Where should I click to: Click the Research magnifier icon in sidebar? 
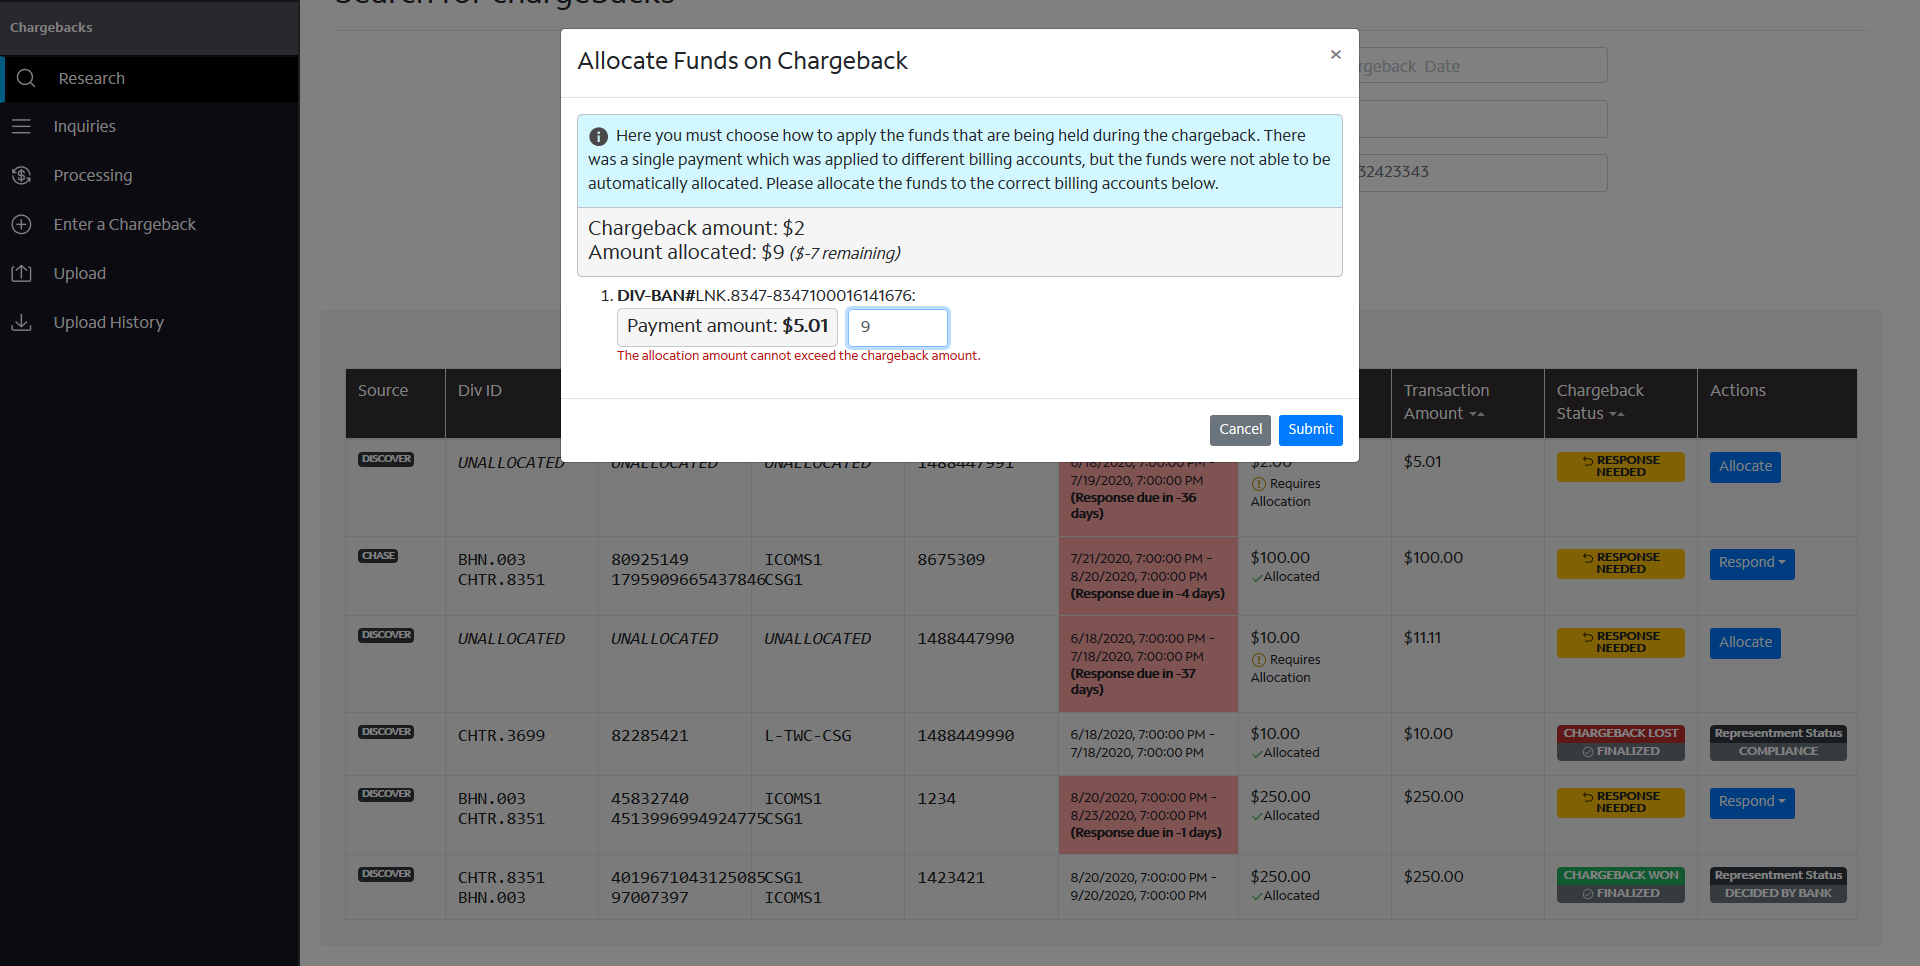point(26,78)
